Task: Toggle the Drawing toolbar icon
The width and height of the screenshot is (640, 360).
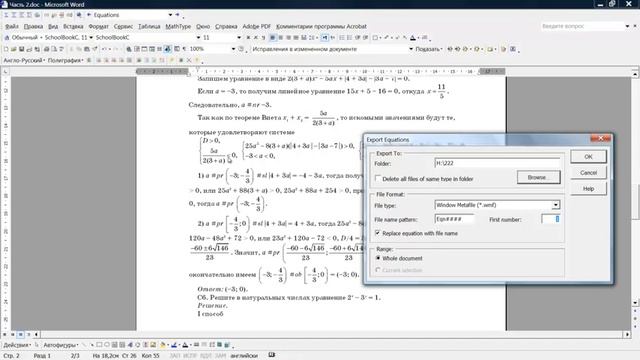Action: point(167,49)
